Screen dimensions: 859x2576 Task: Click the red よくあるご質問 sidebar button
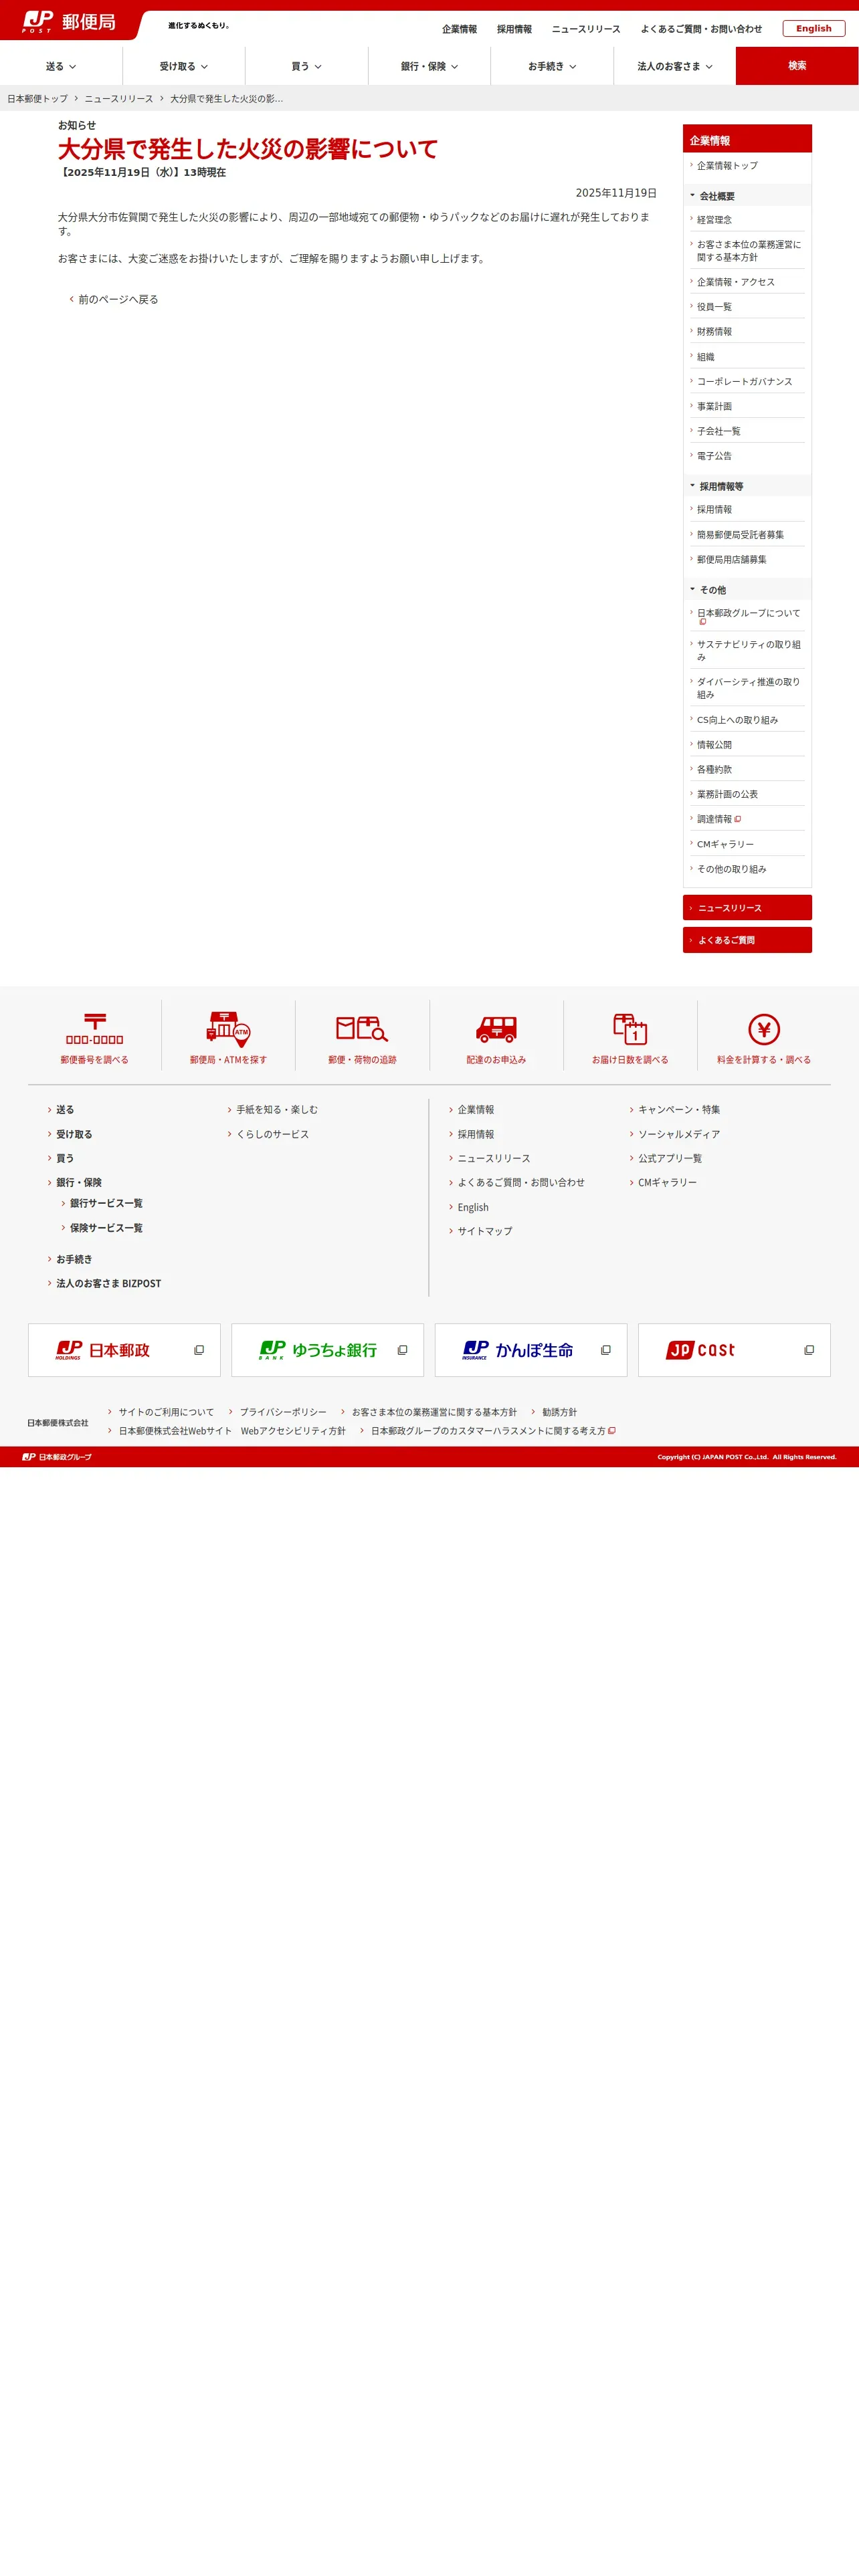click(x=748, y=940)
